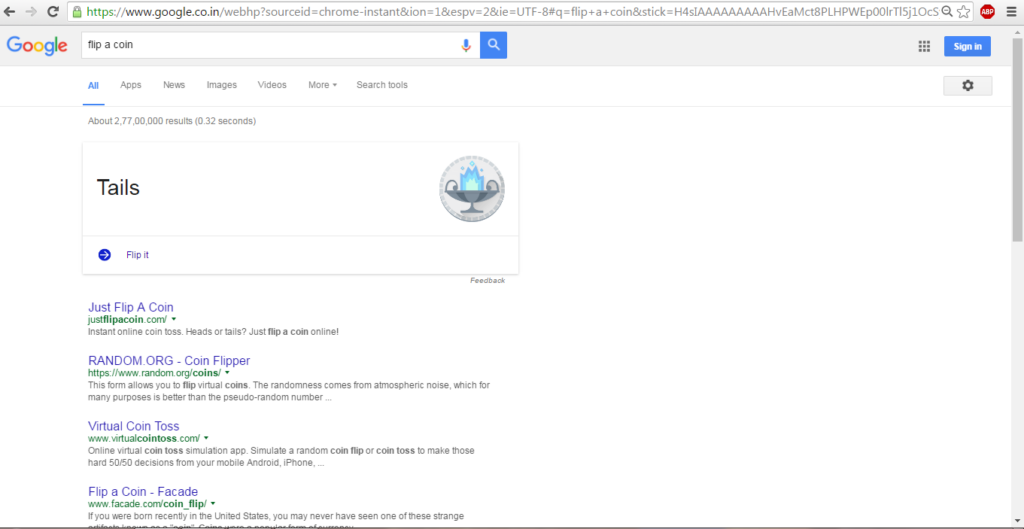Click the 'justflipacoin.com/' green URL text
Viewport: 1024px width, 529px height.
(x=127, y=319)
